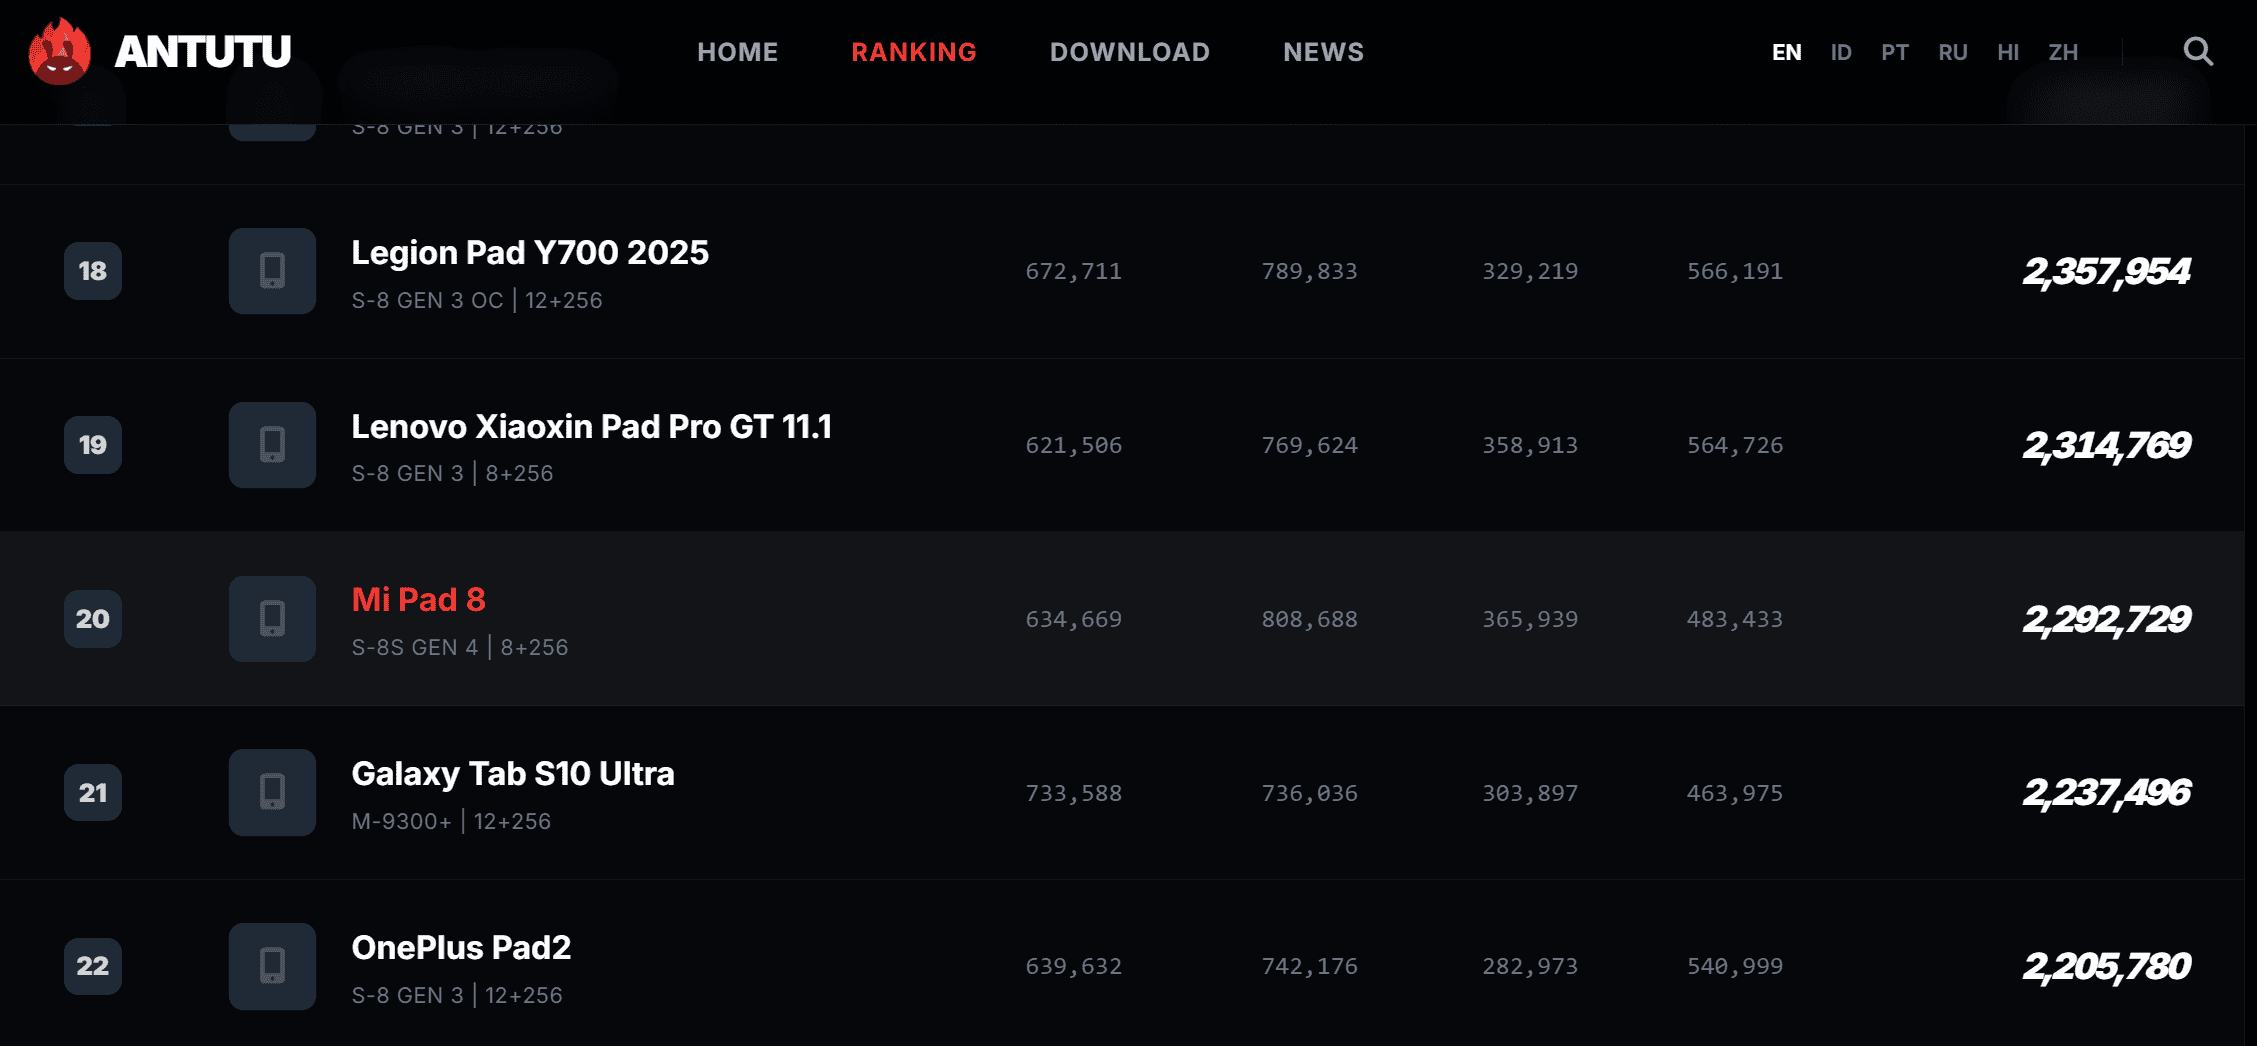2257x1046 pixels.
Task: Switch language to ZH
Action: pyautogui.click(x=2063, y=52)
